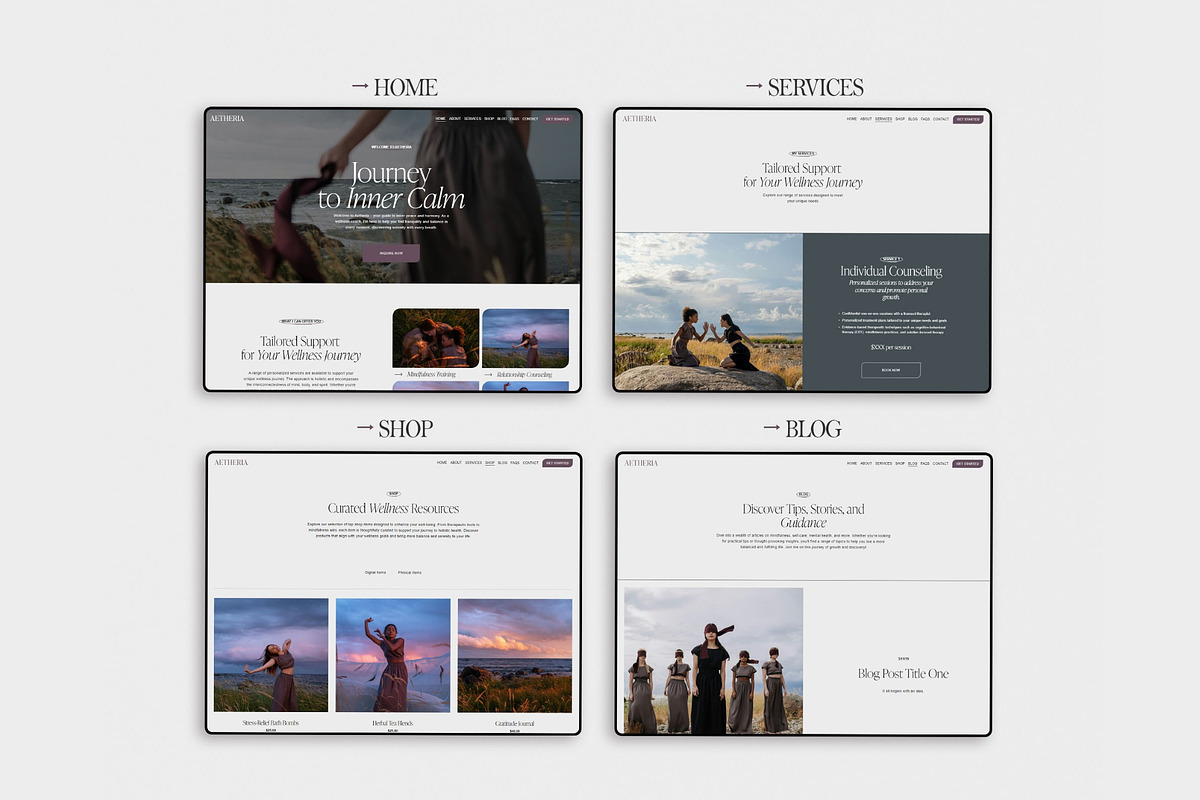The height and width of the screenshot is (800, 1200).
Task: Click the arrow beside Relationship Counseling
Action: (489, 375)
